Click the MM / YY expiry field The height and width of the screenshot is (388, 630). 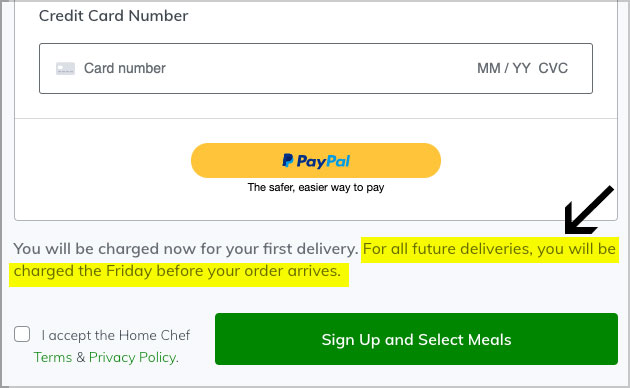click(x=504, y=68)
